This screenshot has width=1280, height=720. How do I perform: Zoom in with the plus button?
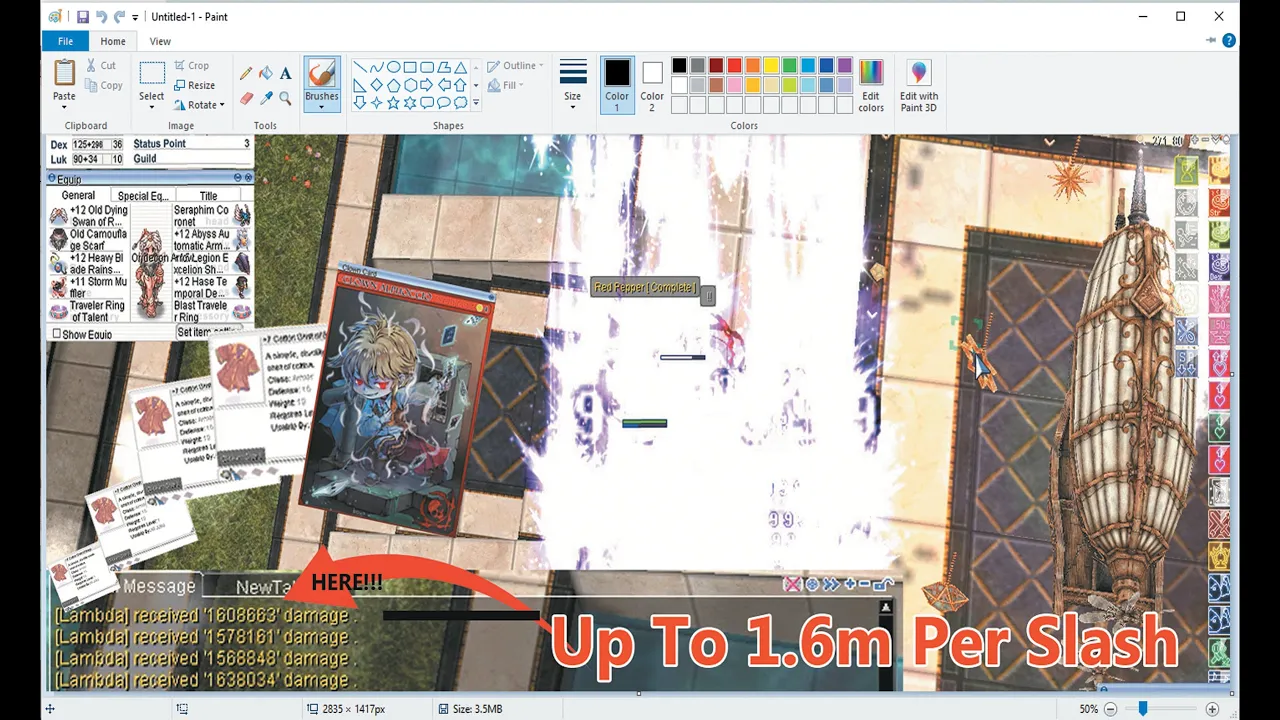click(1212, 709)
